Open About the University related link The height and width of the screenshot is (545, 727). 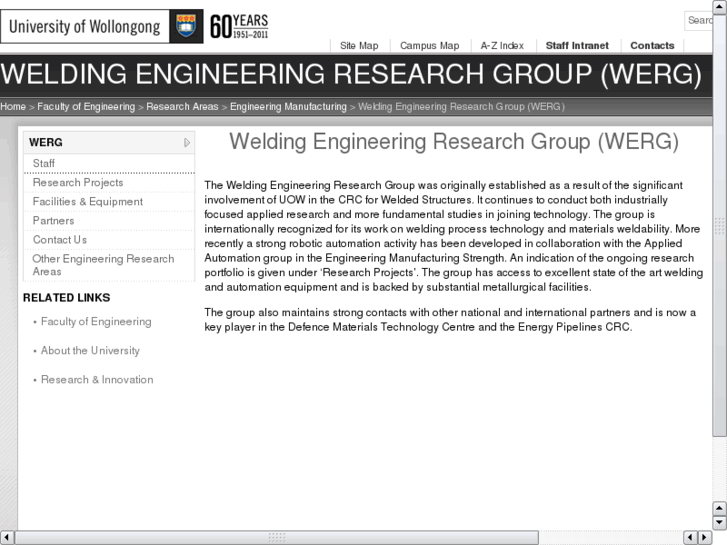coord(90,351)
